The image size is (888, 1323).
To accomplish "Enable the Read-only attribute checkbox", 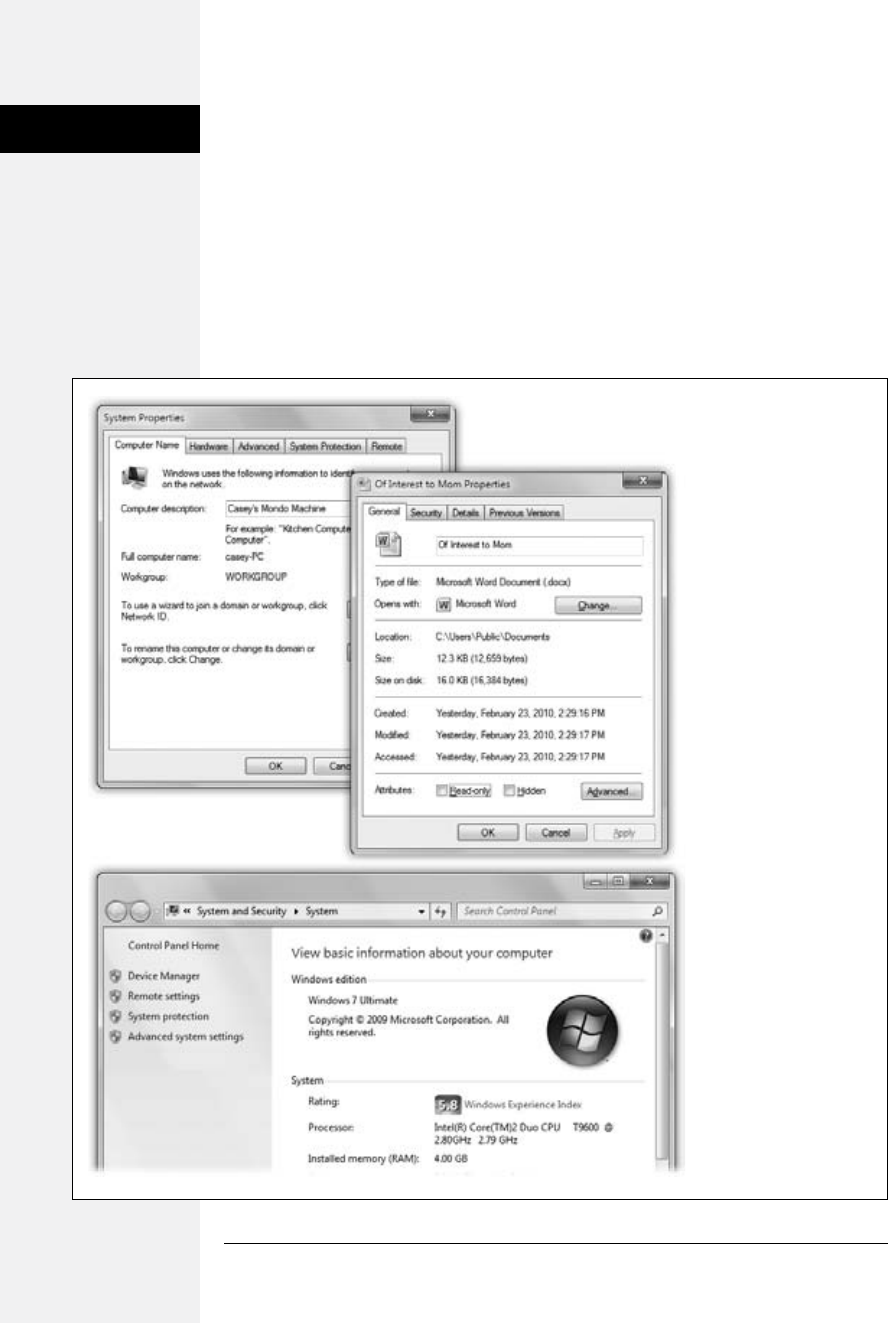I will tap(442, 791).
